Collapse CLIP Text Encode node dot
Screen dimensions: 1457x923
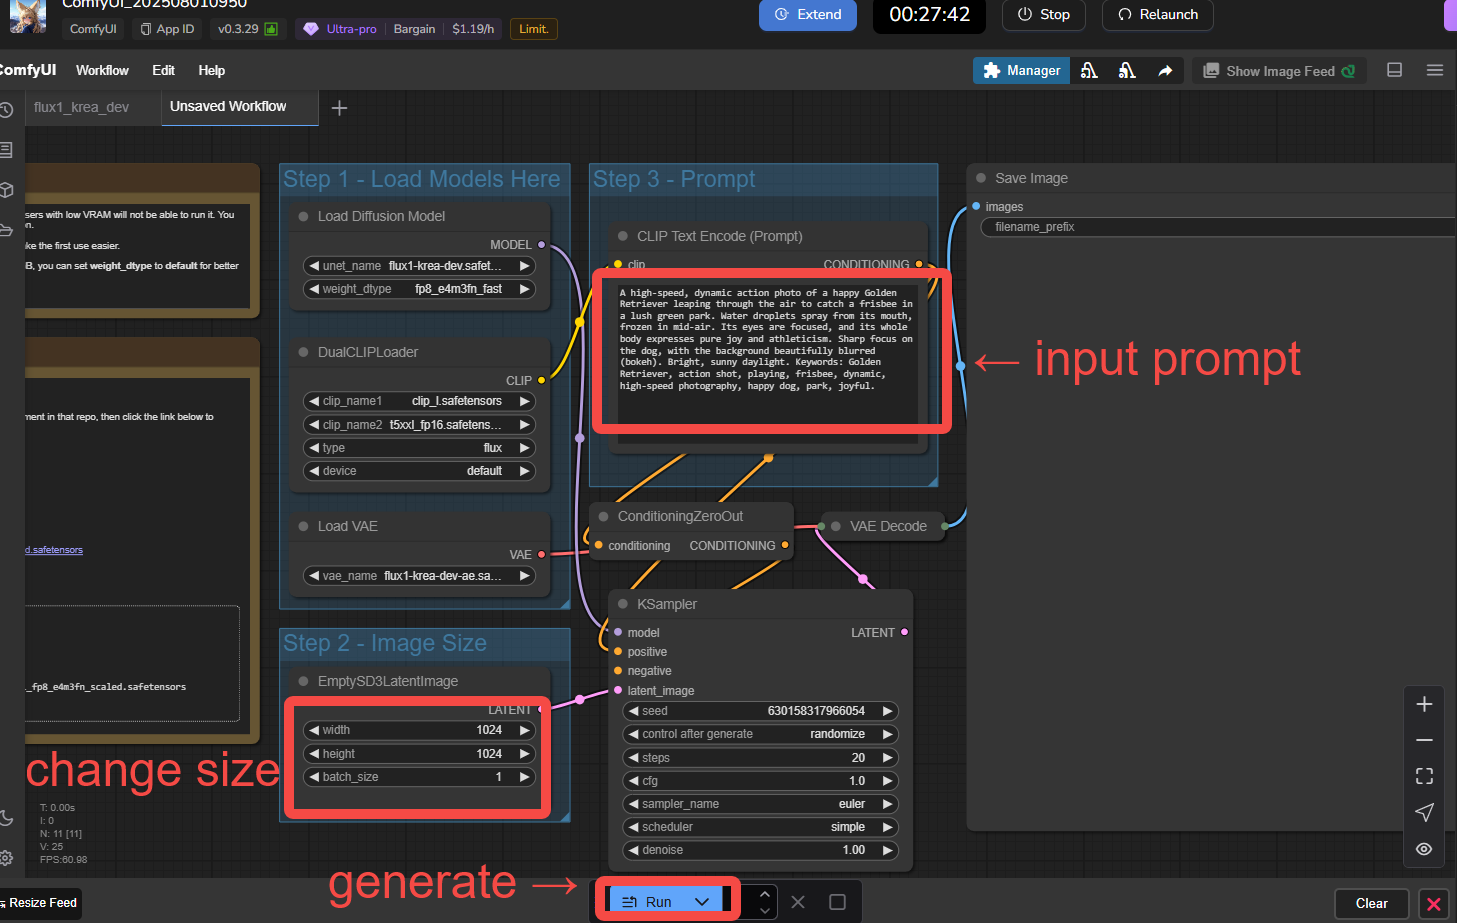coord(623,236)
